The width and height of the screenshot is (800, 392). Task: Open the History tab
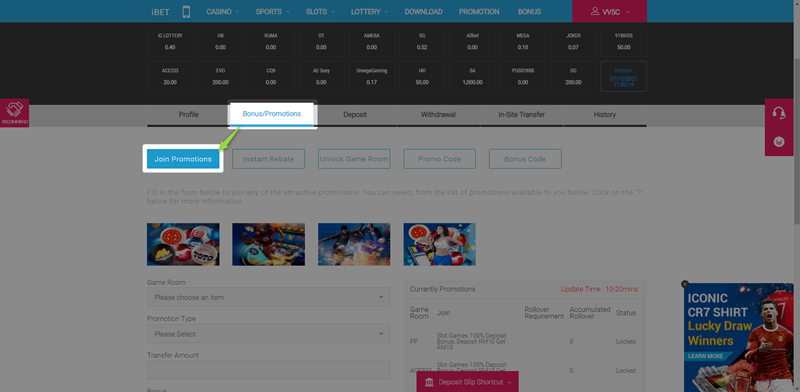pyautogui.click(x=605, y=115)
